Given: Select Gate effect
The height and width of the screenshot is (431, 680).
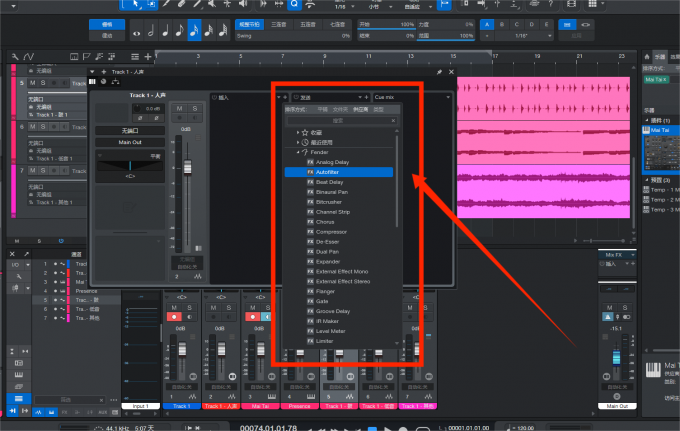Looking at the screenshot, I should click(322, 301).
